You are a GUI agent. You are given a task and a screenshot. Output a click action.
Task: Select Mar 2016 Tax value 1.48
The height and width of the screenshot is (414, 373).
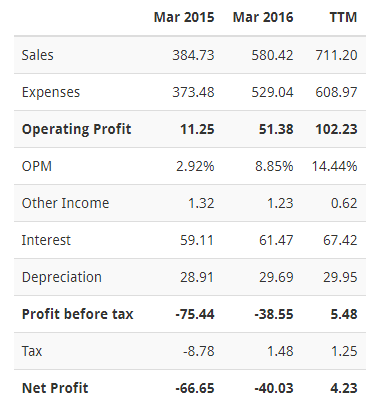280,351
